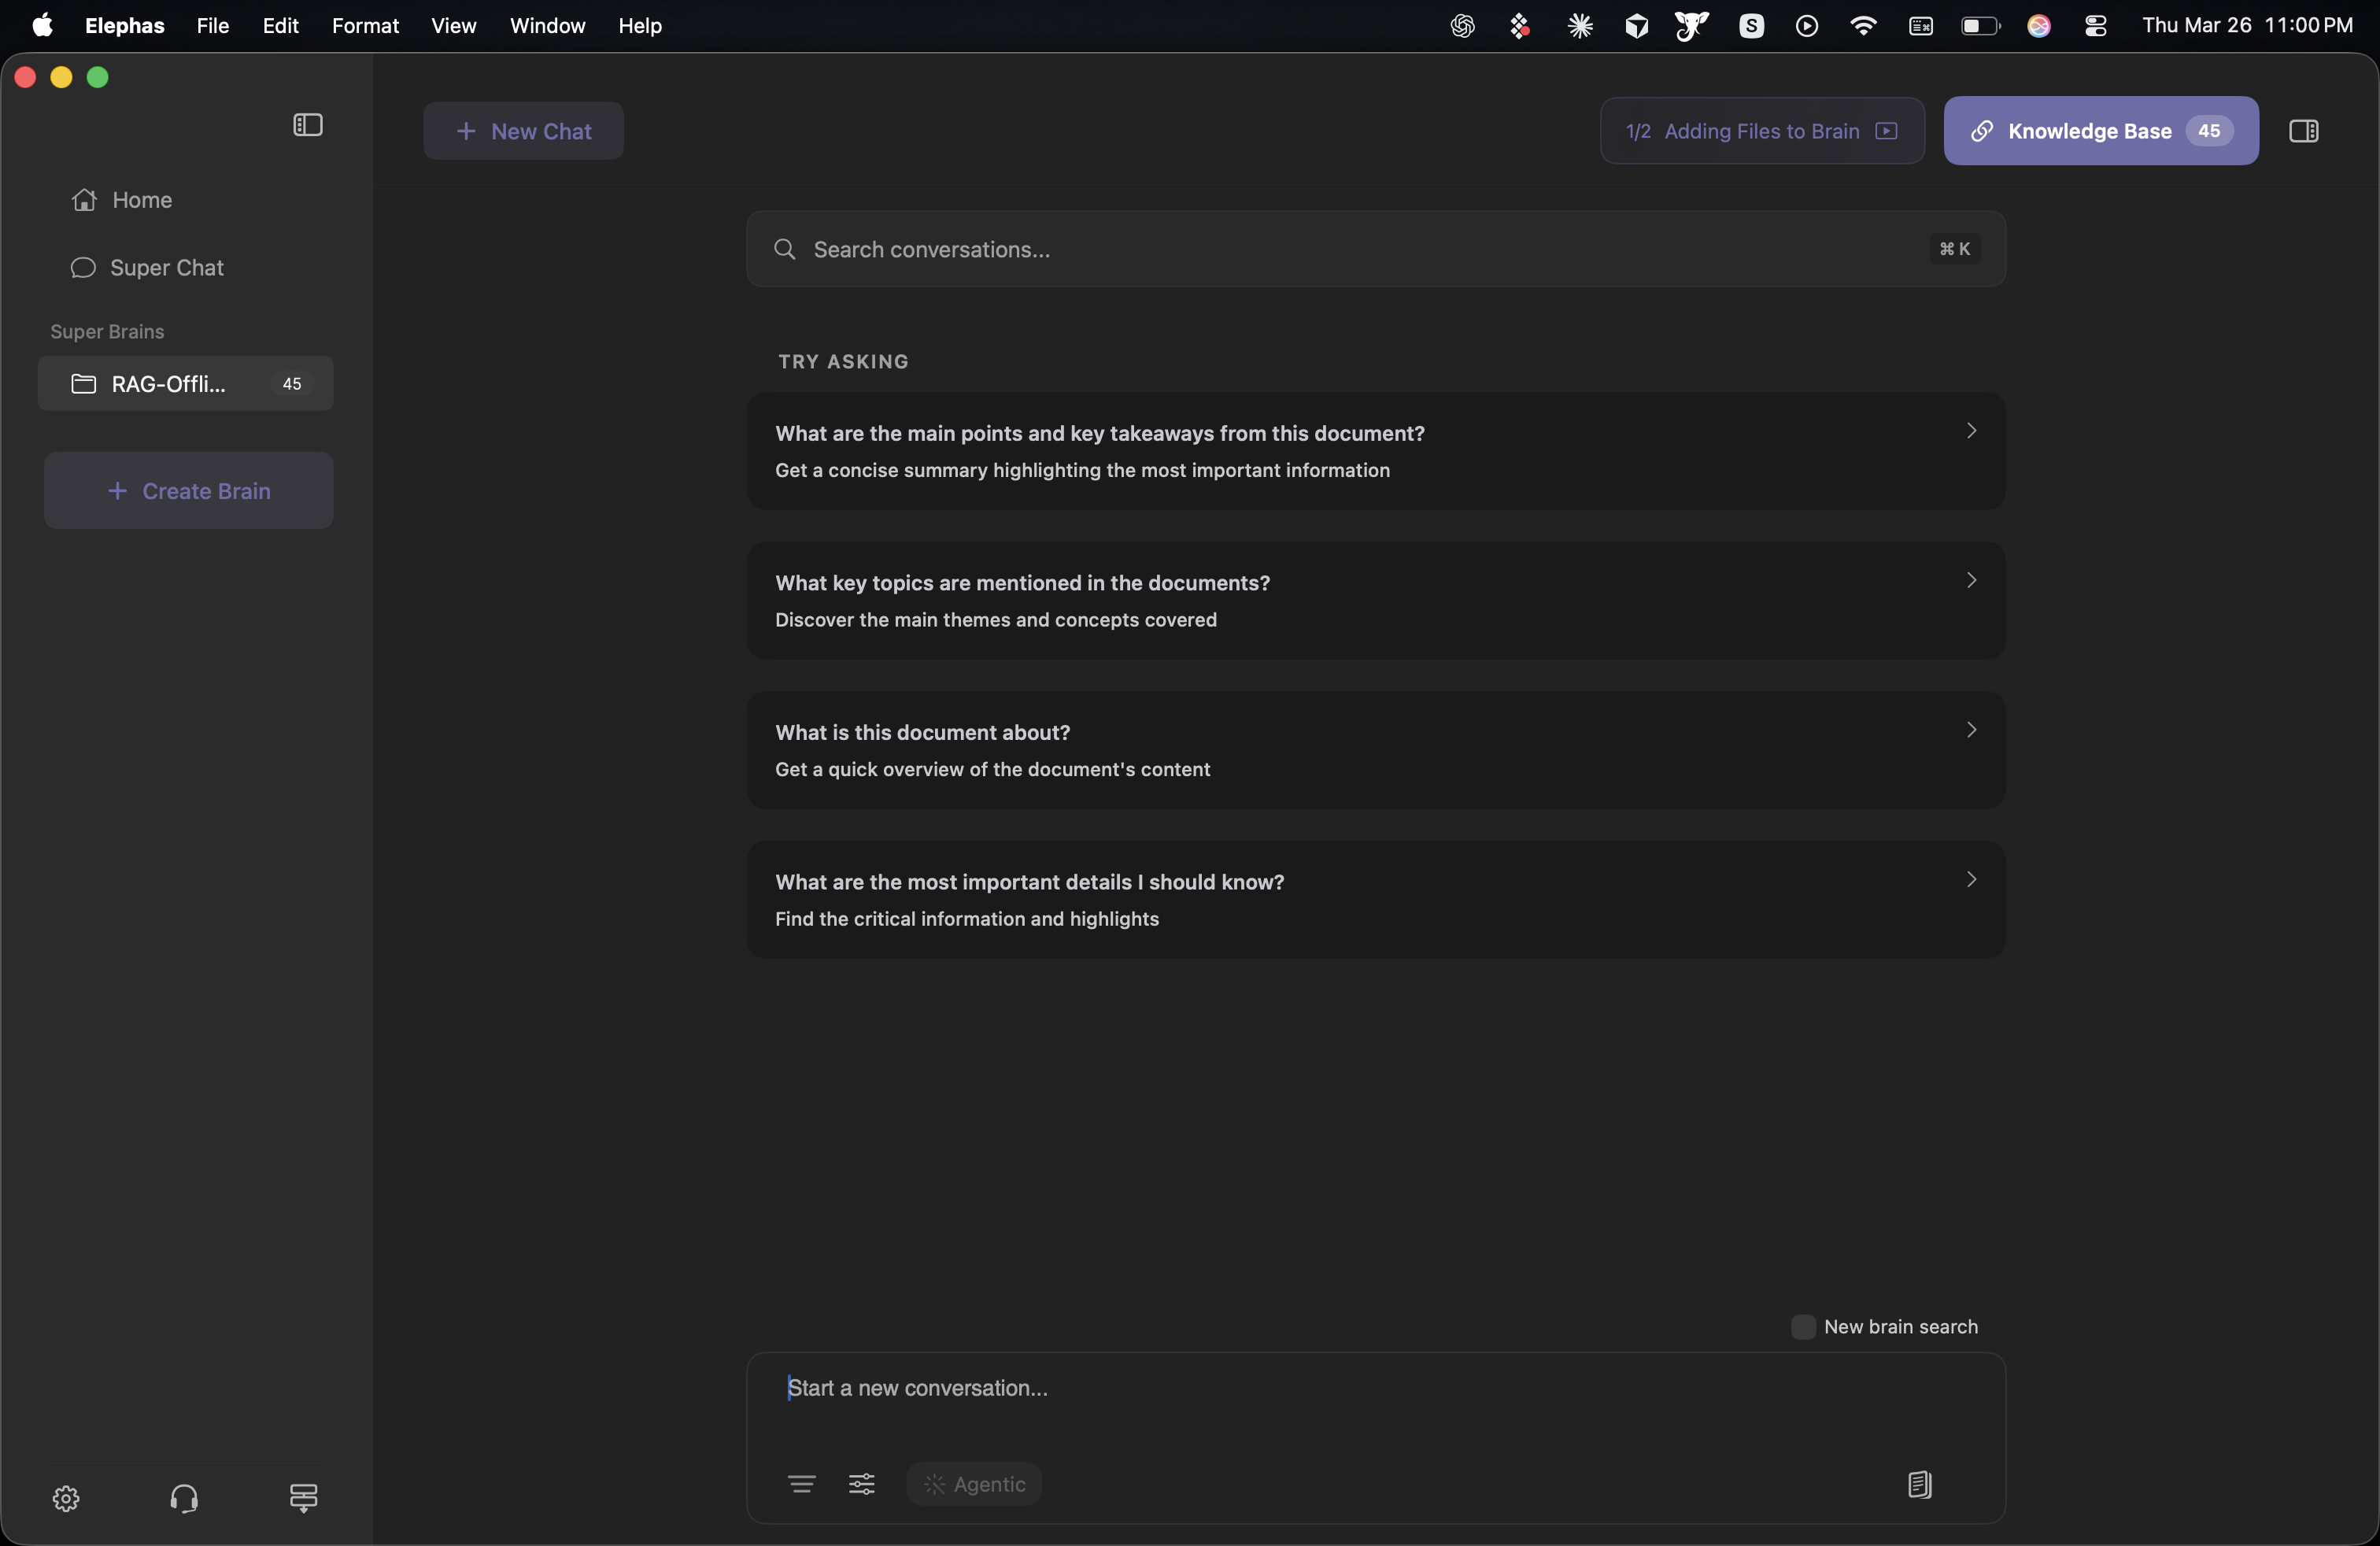Open 'What is this document about?' chevron
Screen dimensions: 2380x1546
pyautogui.click(x=1971, y=730)
